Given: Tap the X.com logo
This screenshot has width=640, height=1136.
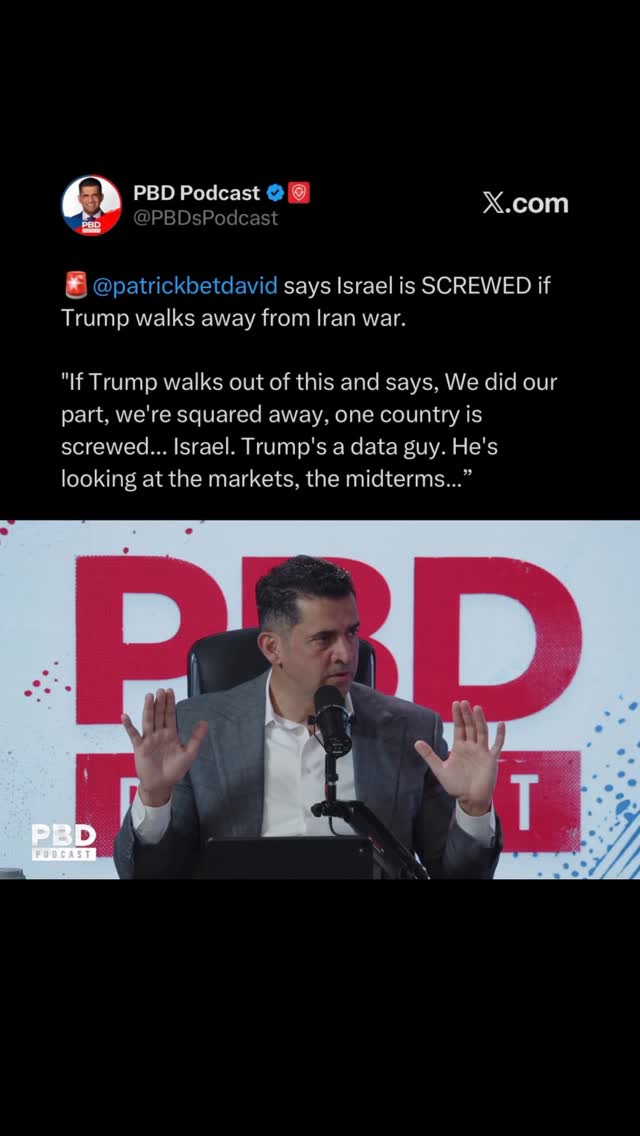Looking at the screenshot, I should click(x=525, y=204).
